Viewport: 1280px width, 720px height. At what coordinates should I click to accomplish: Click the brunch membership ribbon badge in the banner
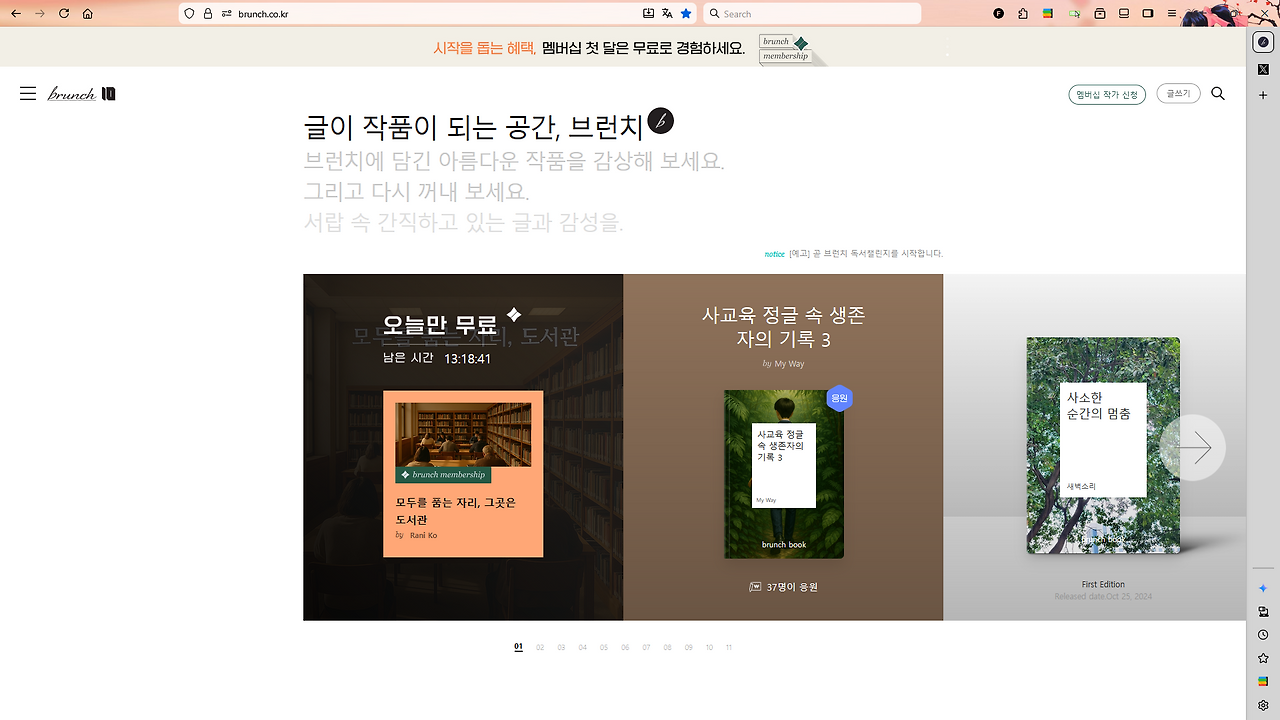coord(785,47)
